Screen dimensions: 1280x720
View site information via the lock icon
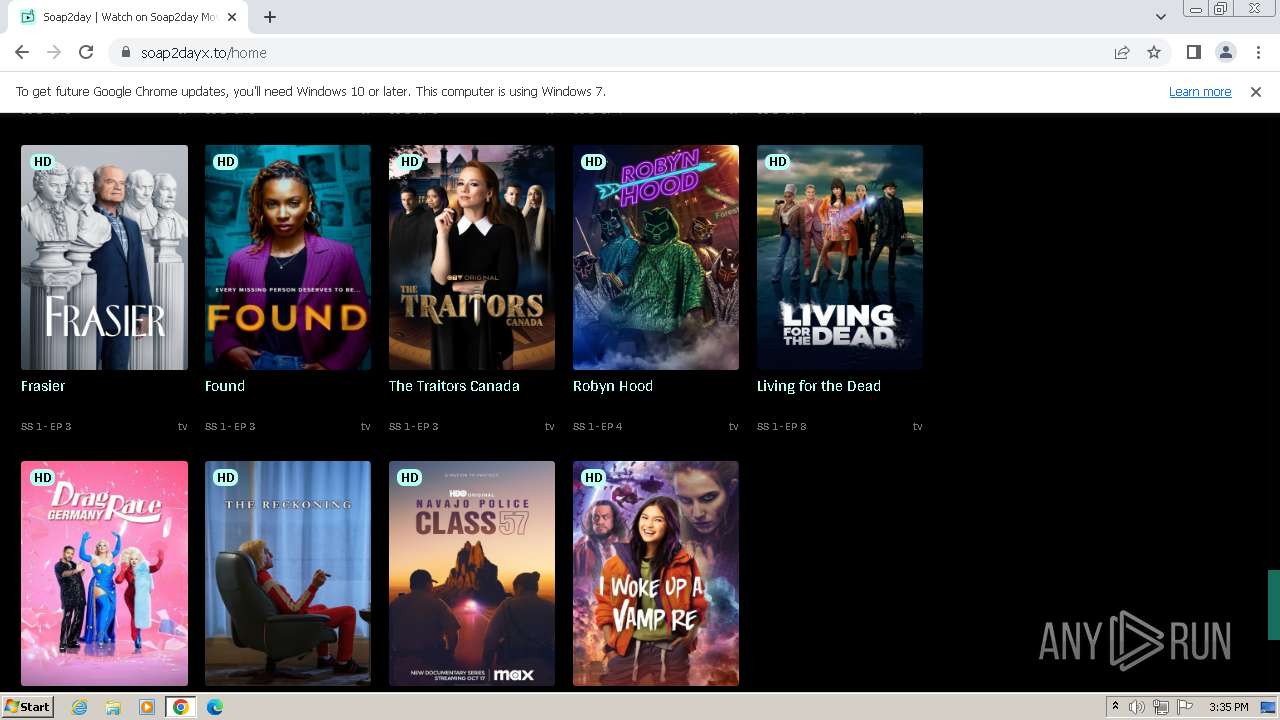pyautogui.click(x=126, y=53)
